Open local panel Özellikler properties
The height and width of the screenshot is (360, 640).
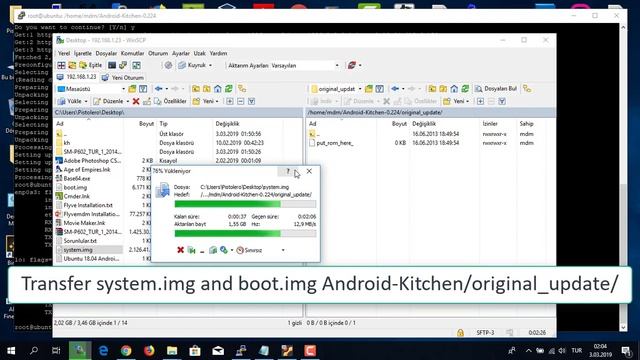[x=171, y=101]
